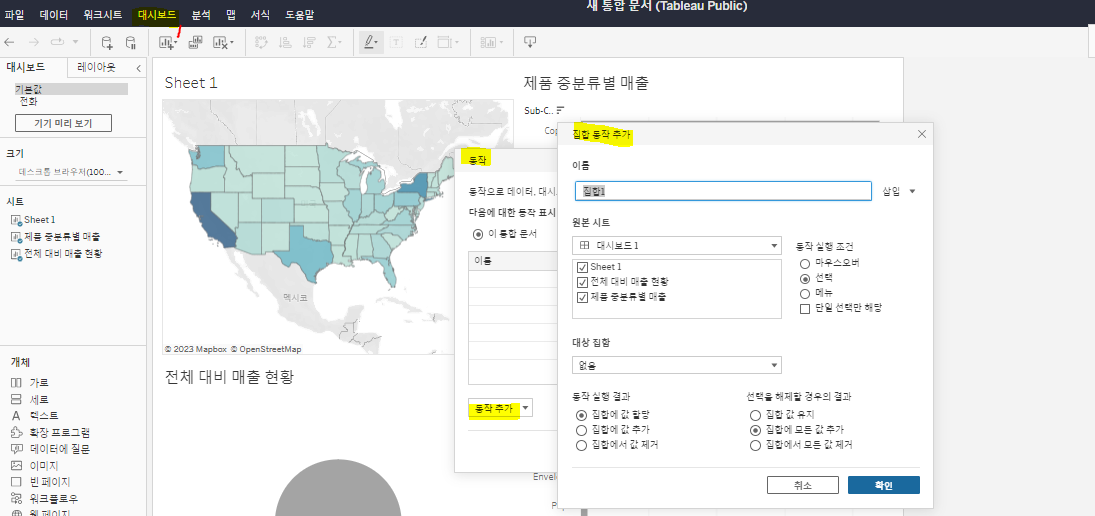Click the fit view toolbar icon

444,43
